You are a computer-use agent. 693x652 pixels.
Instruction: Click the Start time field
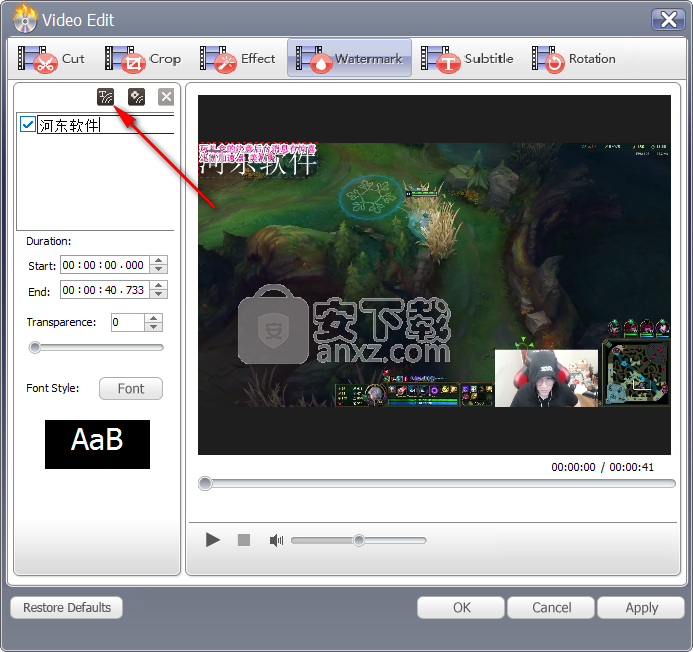pyautogui.click(x=105, y=265)
